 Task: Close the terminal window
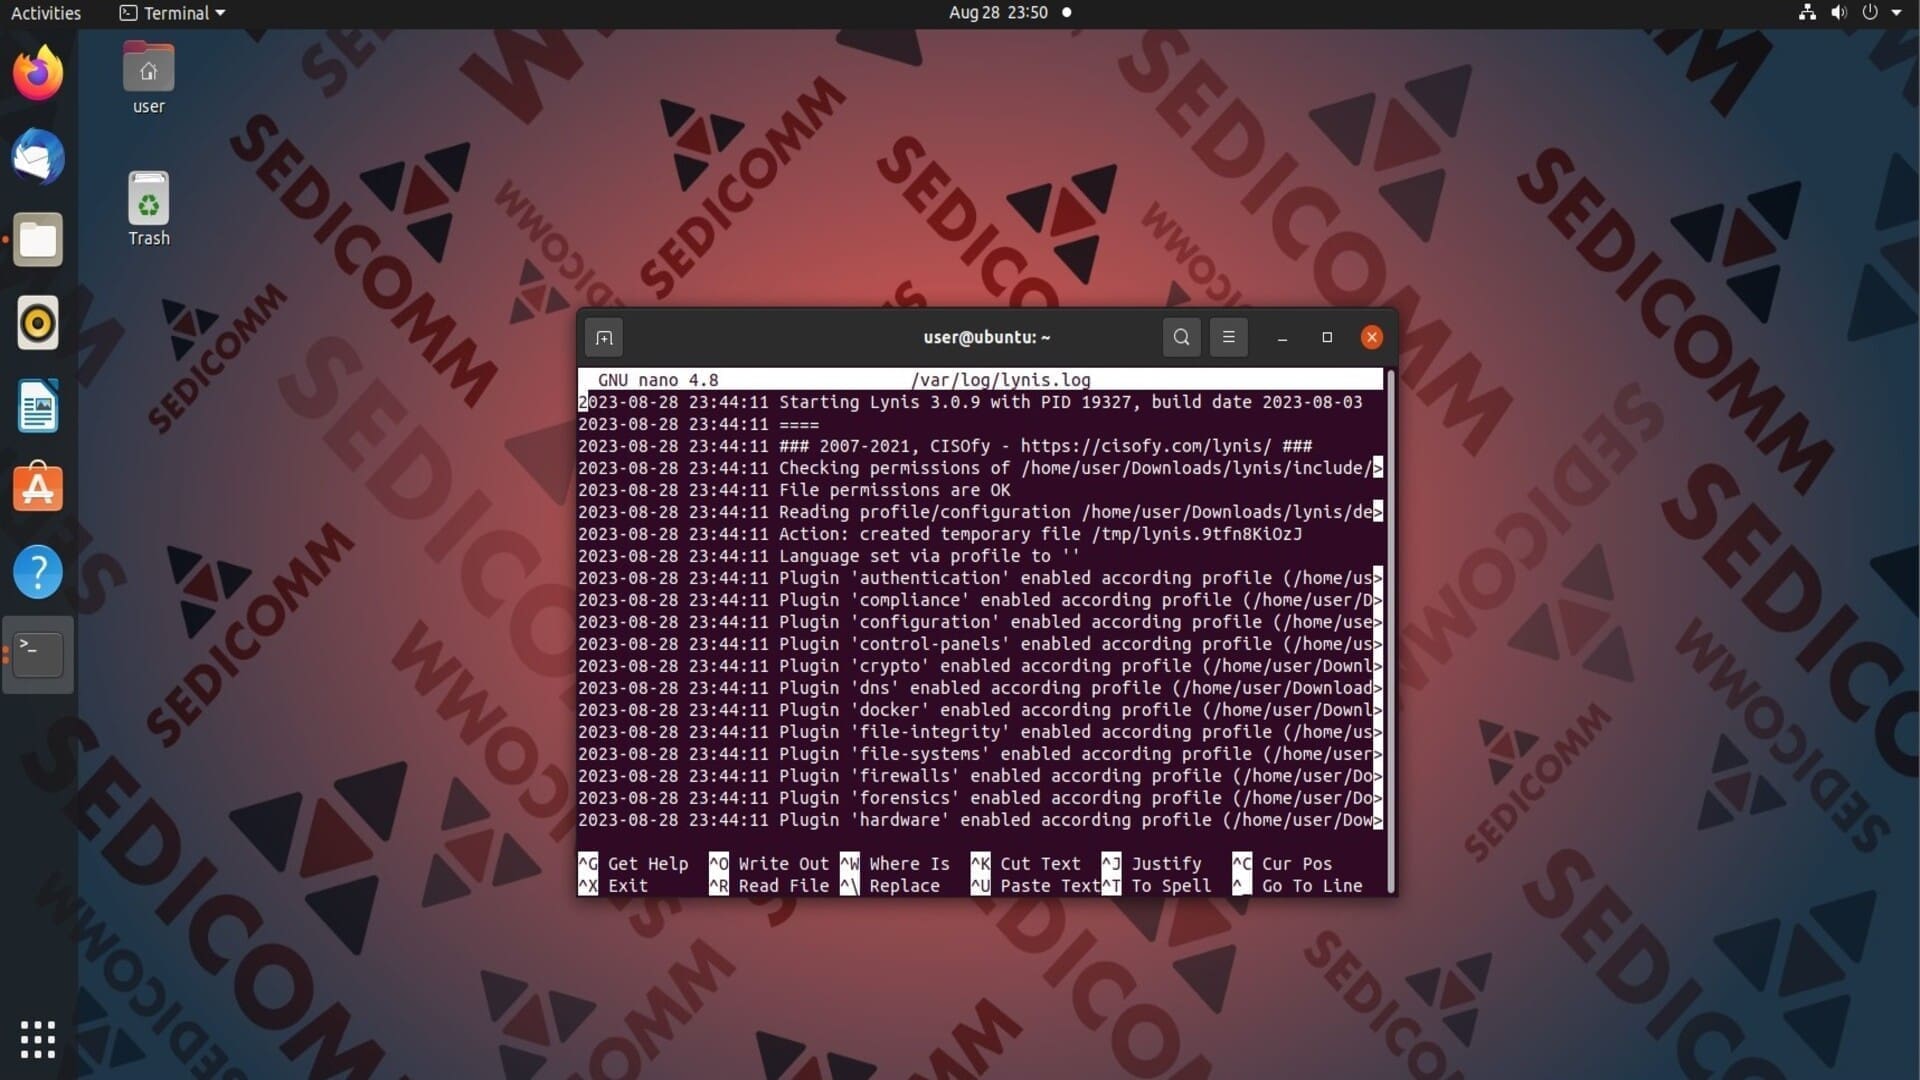pyautogui.click(x=1372, y=338)
